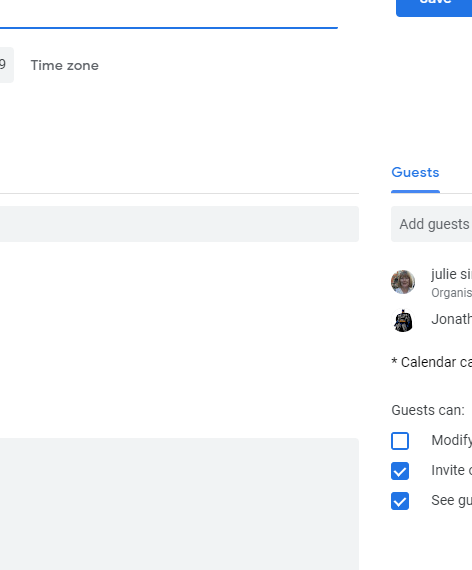Click julie's profile avatar

[403, 282]
